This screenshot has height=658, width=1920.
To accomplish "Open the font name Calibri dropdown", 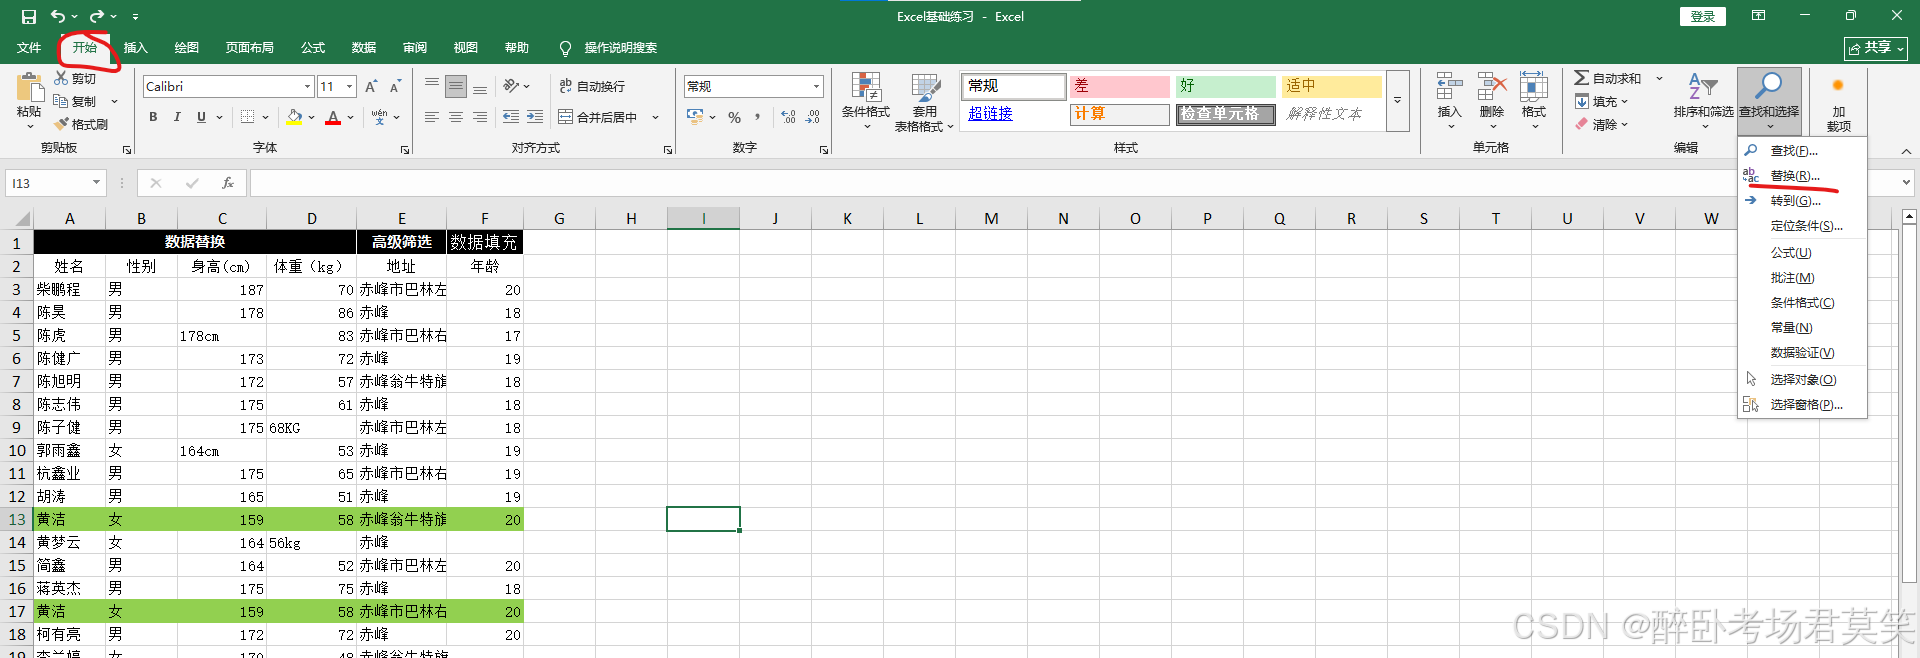I will [307, 86].
